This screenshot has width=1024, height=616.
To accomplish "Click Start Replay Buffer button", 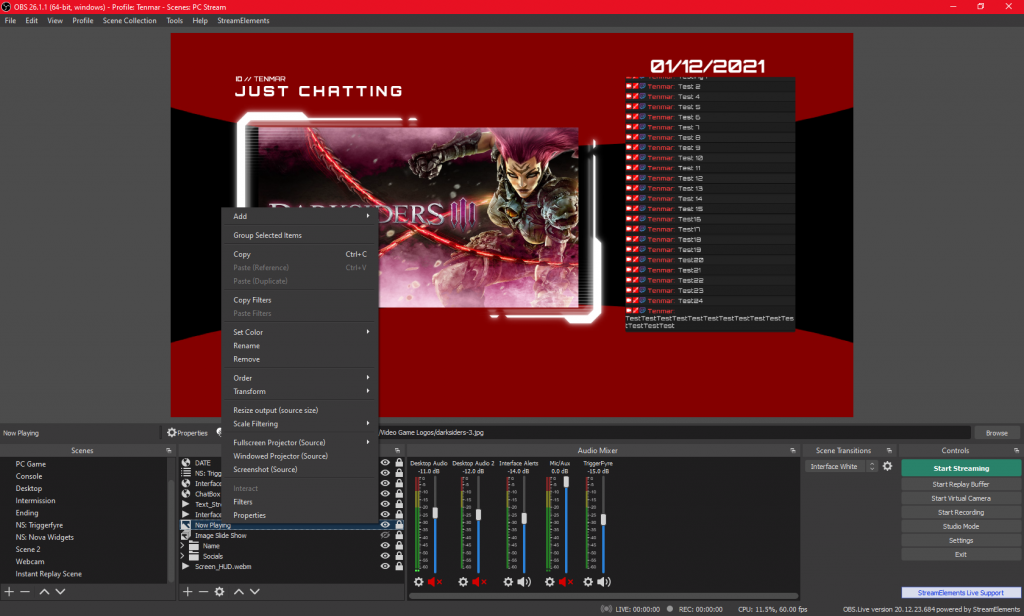I will [961, 484].
